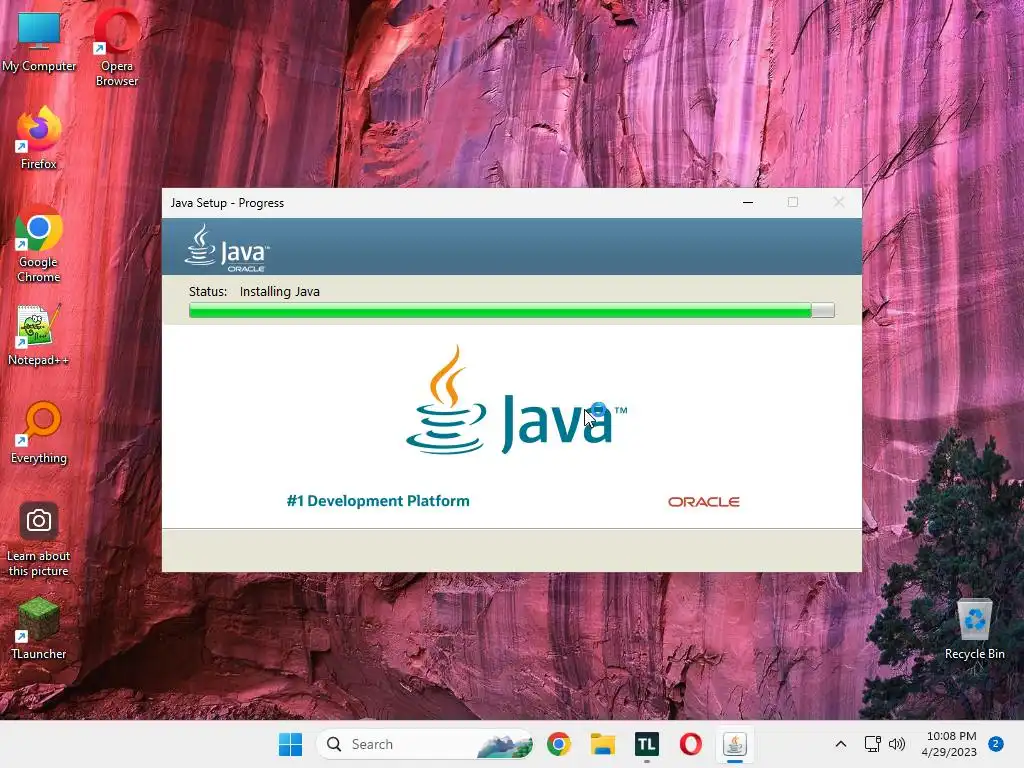Click the search highlight image in taskbar

coord(504,744)
